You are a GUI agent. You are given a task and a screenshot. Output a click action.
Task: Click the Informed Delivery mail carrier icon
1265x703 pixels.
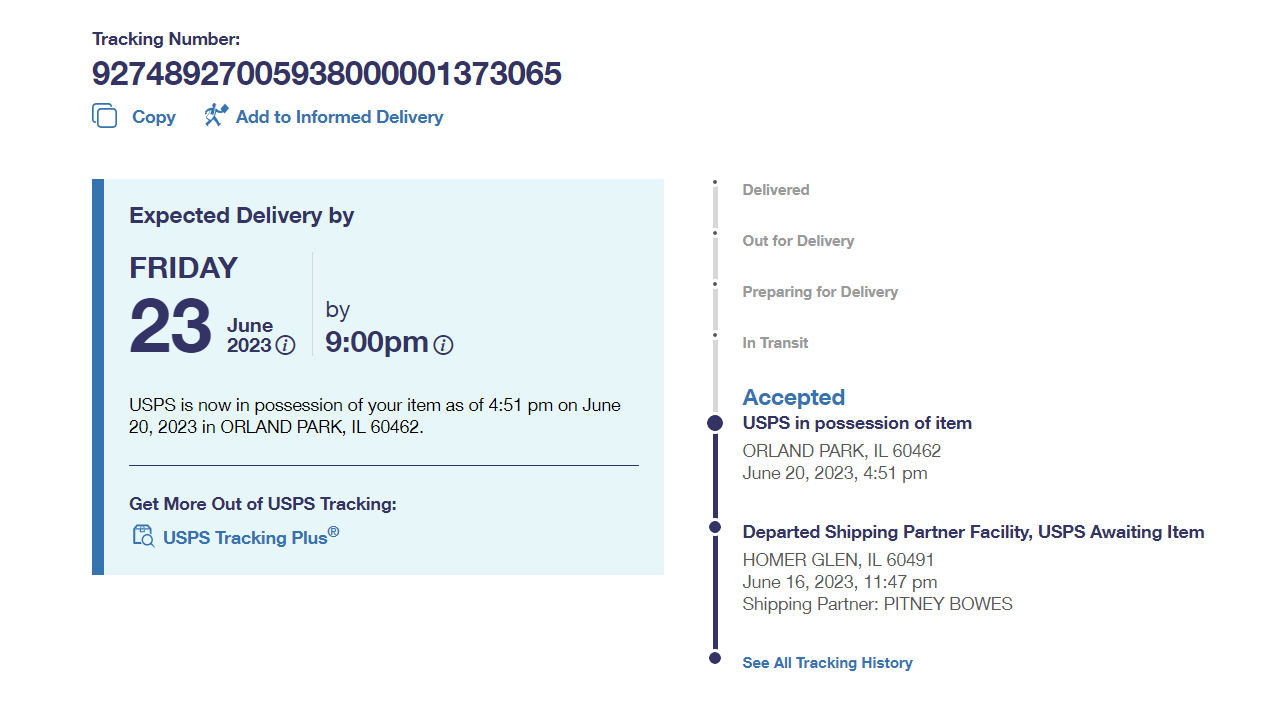(x=216, y=116)
